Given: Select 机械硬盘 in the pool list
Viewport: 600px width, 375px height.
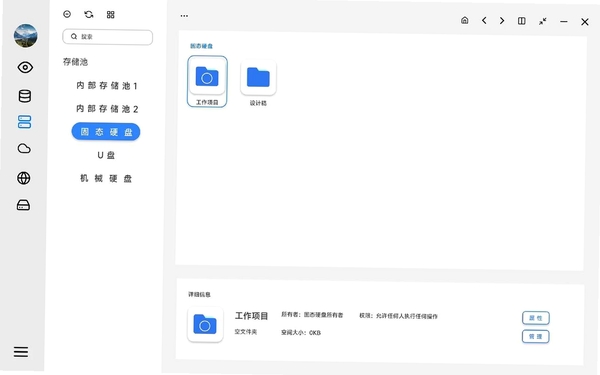Looking at the screenshot, I should pyautogui.click(x=106, y=178).
